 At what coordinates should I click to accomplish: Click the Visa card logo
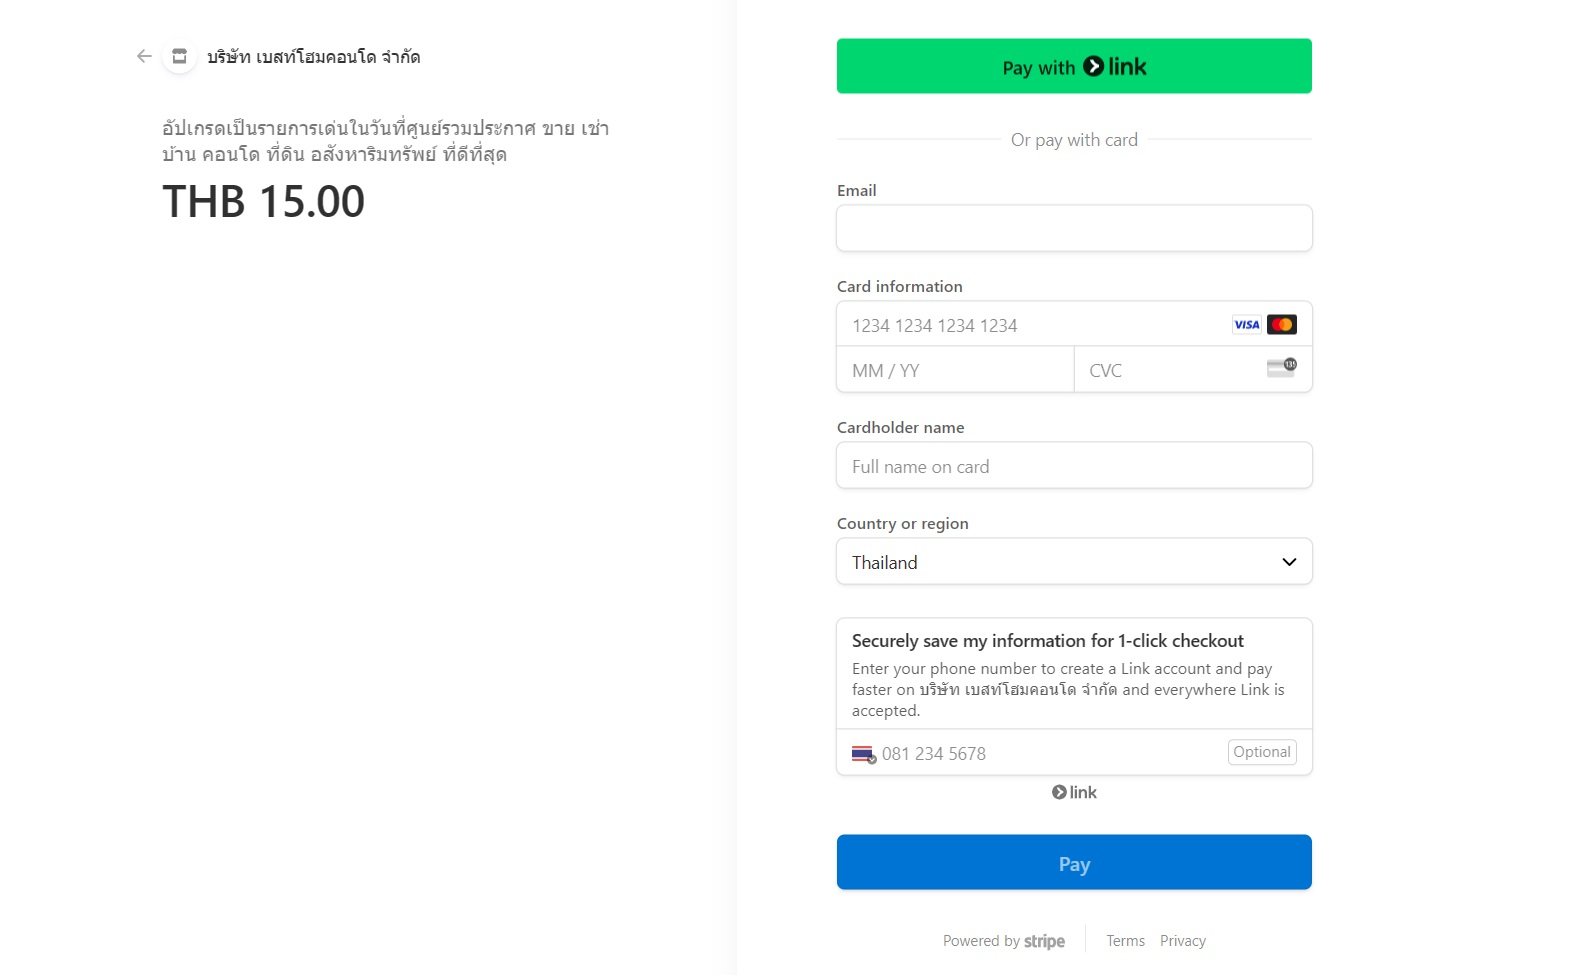point(1246,325)
